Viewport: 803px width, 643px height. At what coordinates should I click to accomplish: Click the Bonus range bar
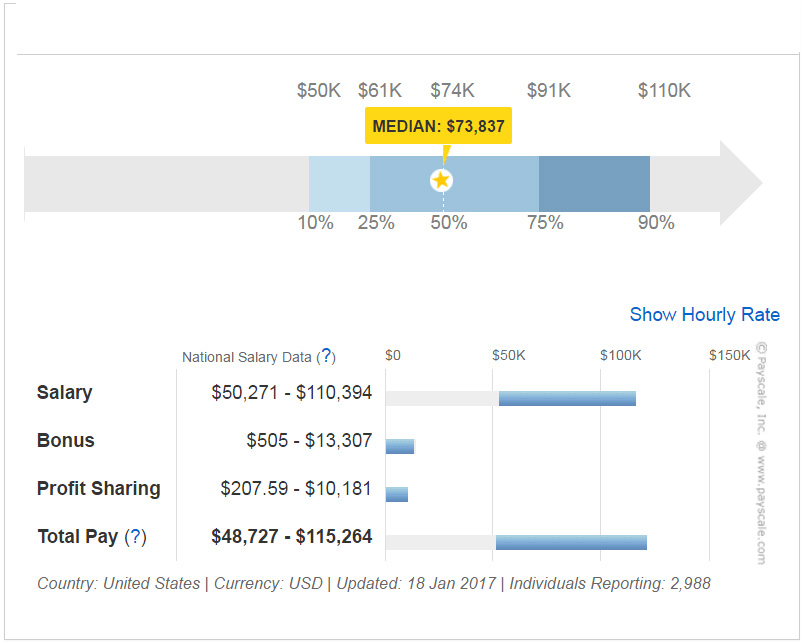pyautogui.click(x=400, y=446)
